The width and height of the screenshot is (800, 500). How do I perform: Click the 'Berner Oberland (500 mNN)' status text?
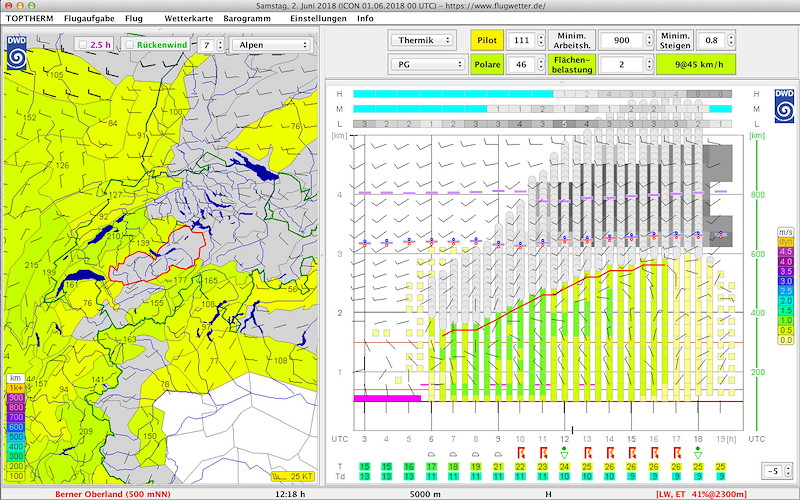click(113, 494)
